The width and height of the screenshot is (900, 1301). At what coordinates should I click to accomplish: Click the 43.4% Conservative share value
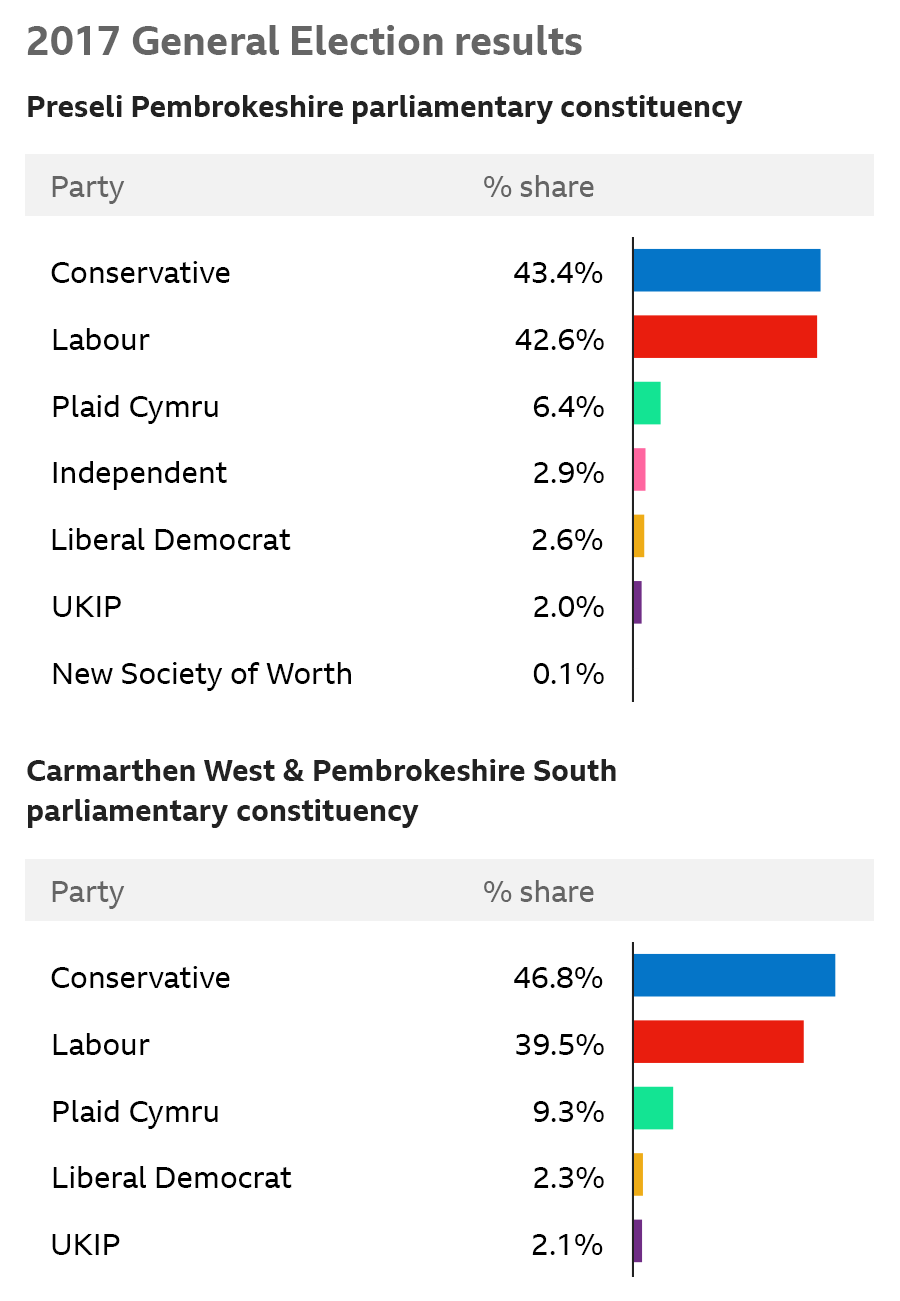558,273
